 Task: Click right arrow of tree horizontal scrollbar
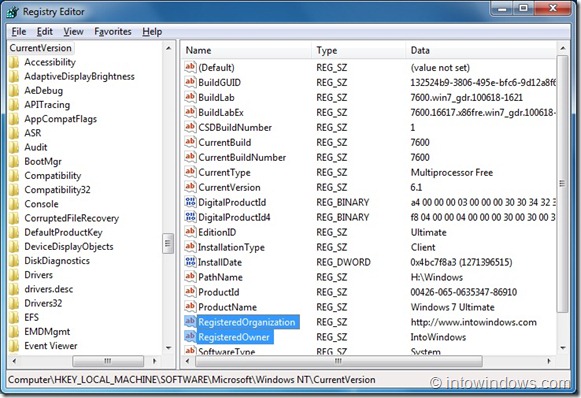pyautogui.click(x=155, y=361)
